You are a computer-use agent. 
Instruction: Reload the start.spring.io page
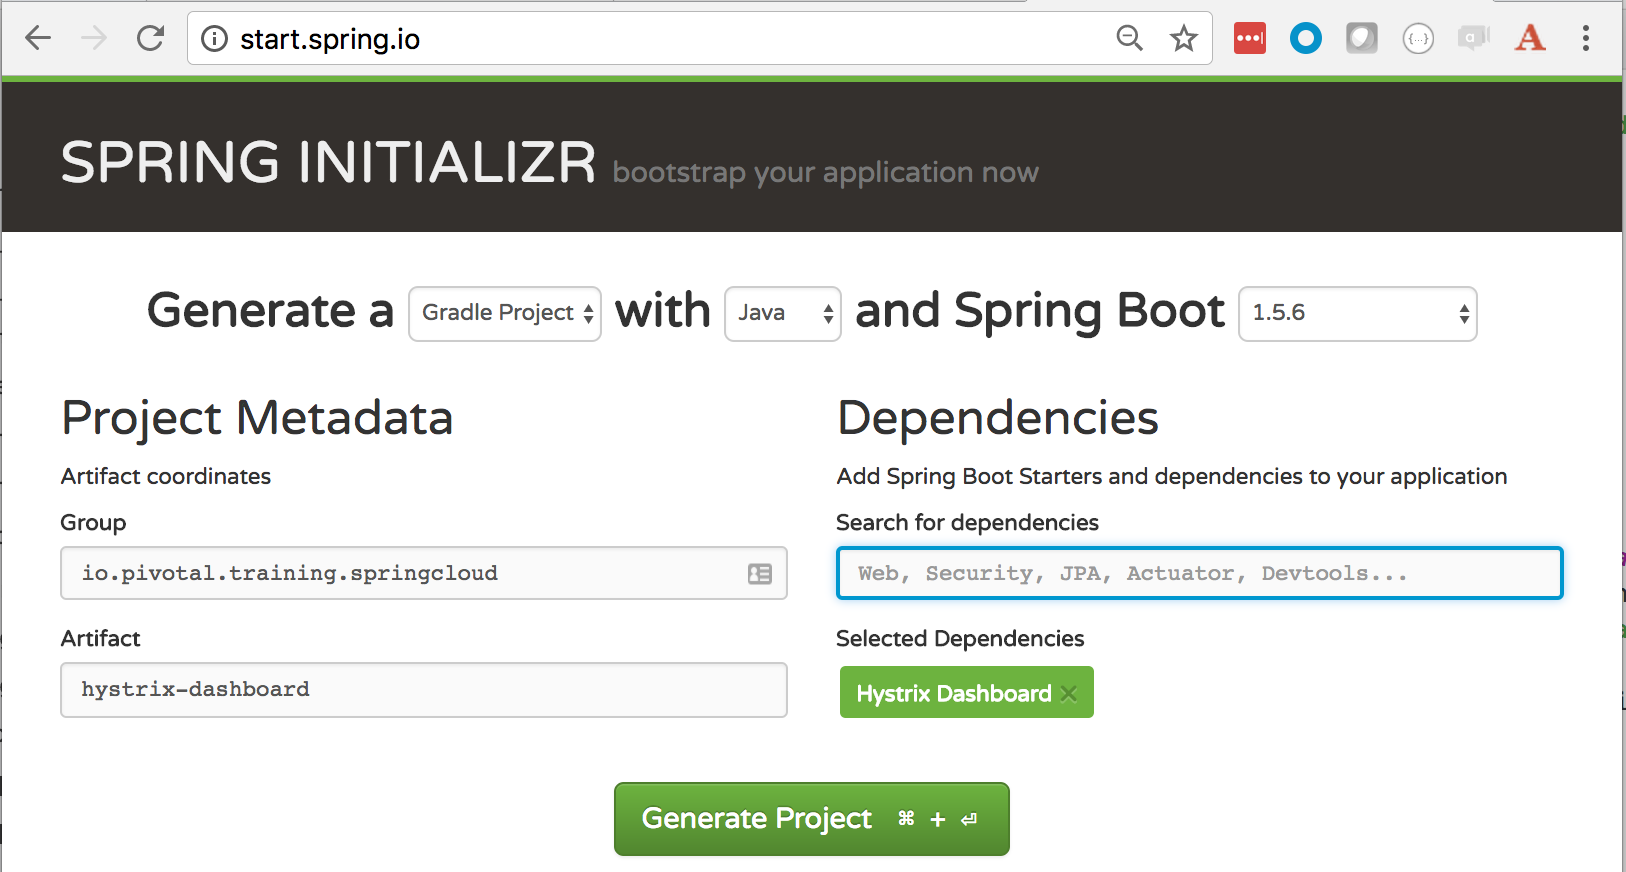tap(151, 39)
